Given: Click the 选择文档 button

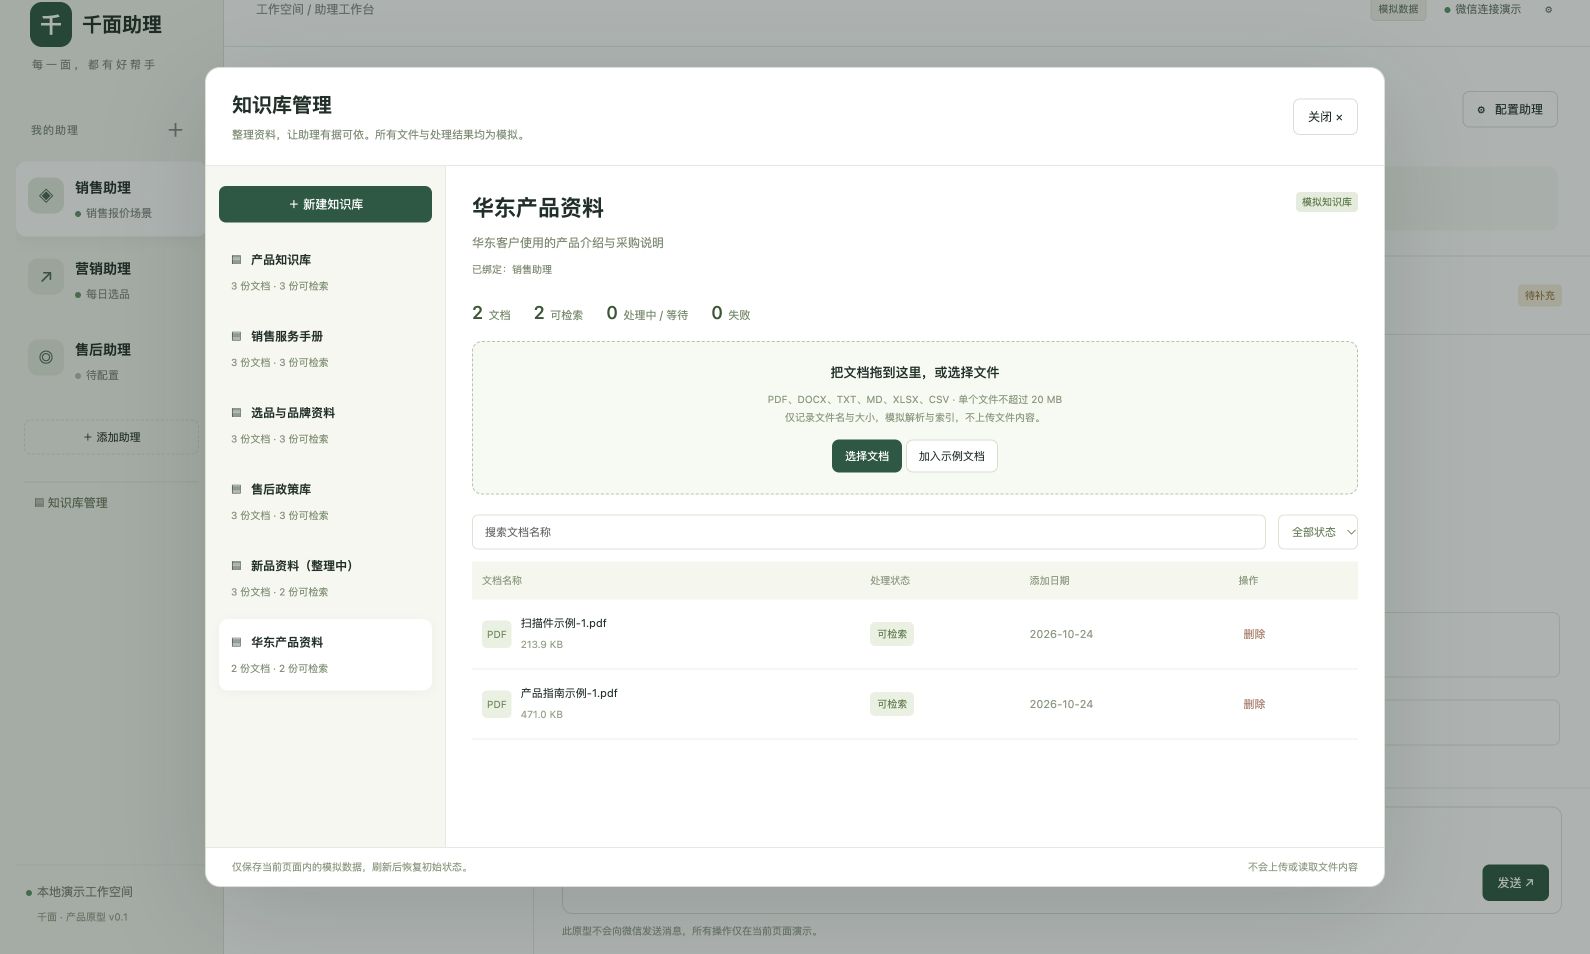Looking at the screenshot, I should point(866,456).
